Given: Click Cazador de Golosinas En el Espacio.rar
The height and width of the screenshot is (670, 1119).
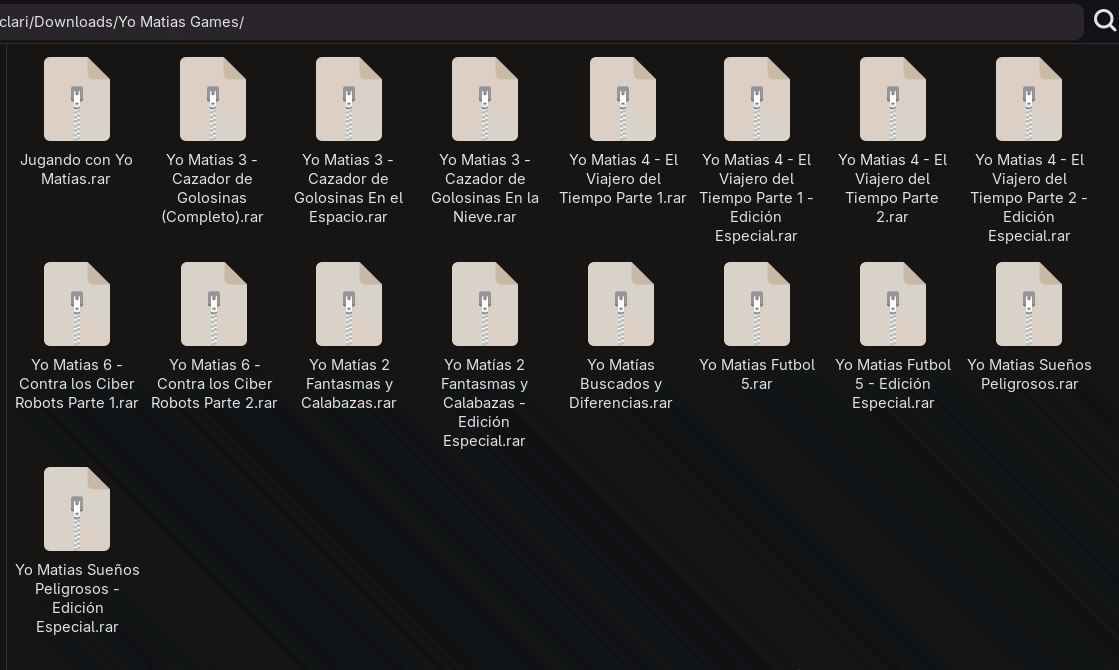Looking at the screenshot, I should tap(349, 100).
